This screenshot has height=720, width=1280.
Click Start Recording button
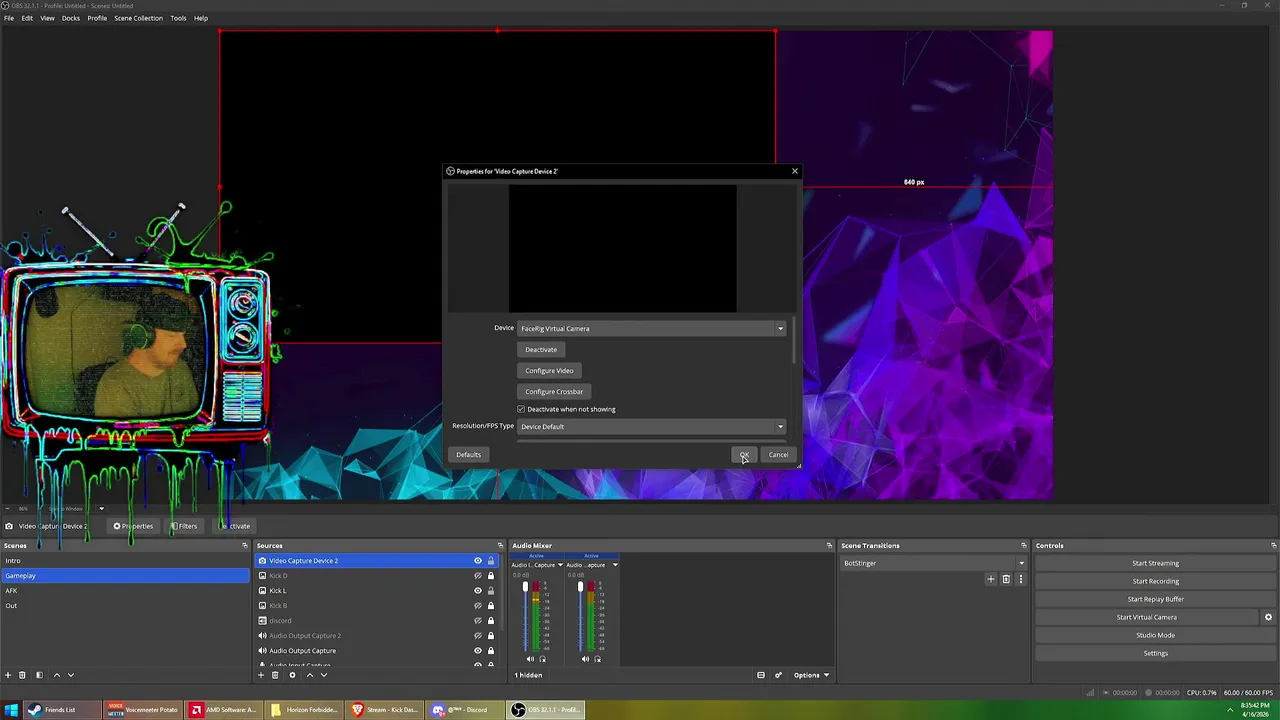tap(1155, 581)
